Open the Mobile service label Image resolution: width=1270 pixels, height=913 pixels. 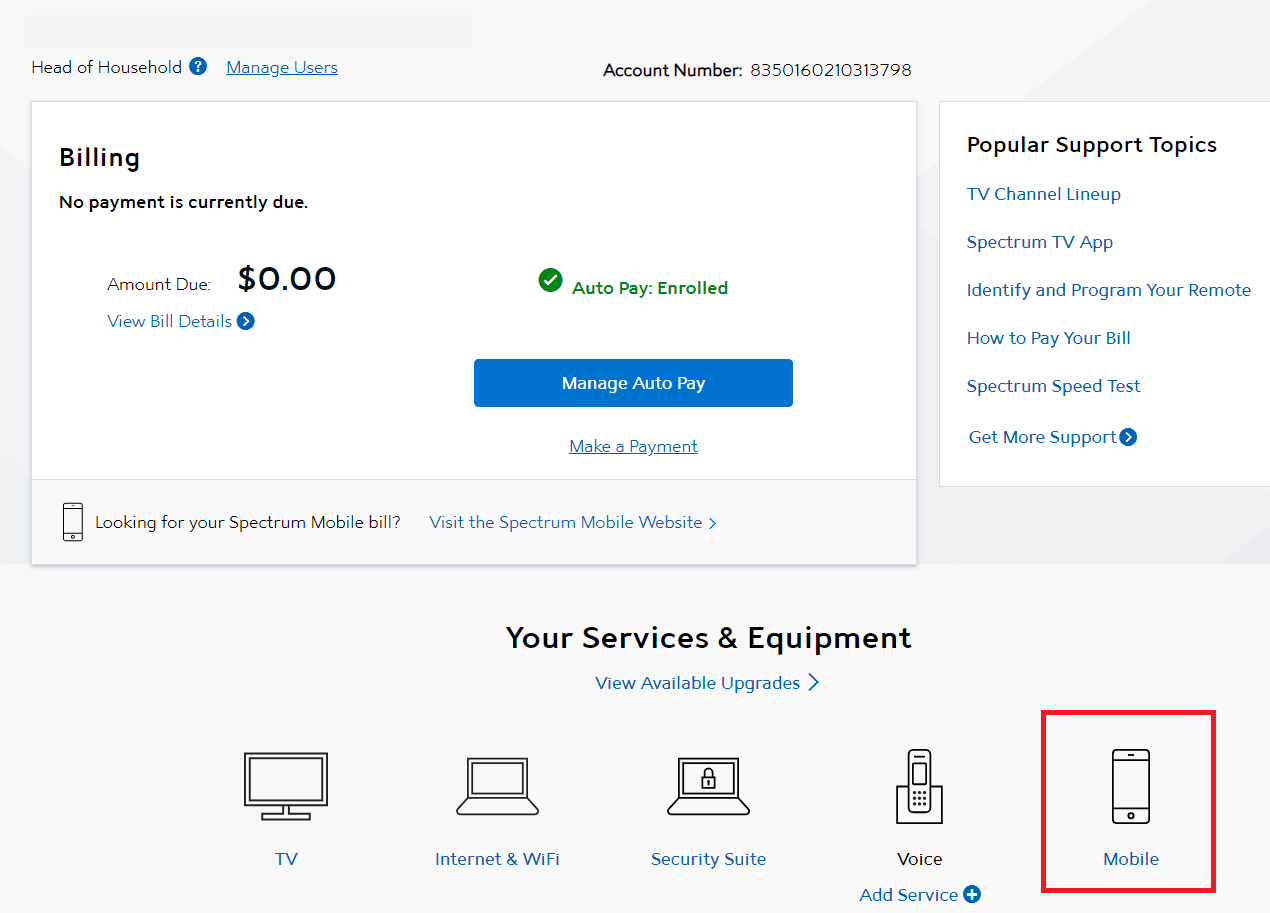[1131, 859]
